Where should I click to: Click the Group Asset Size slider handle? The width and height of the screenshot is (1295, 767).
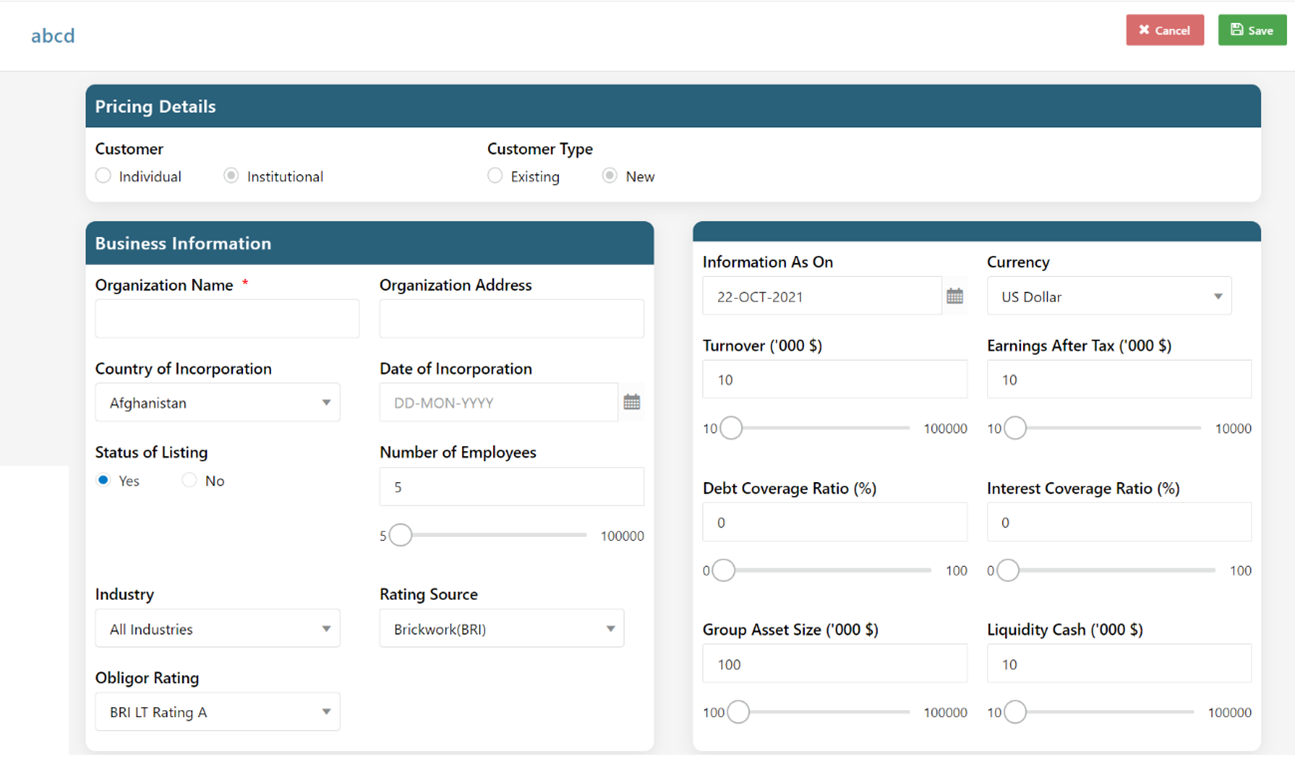tap(738, 712)
